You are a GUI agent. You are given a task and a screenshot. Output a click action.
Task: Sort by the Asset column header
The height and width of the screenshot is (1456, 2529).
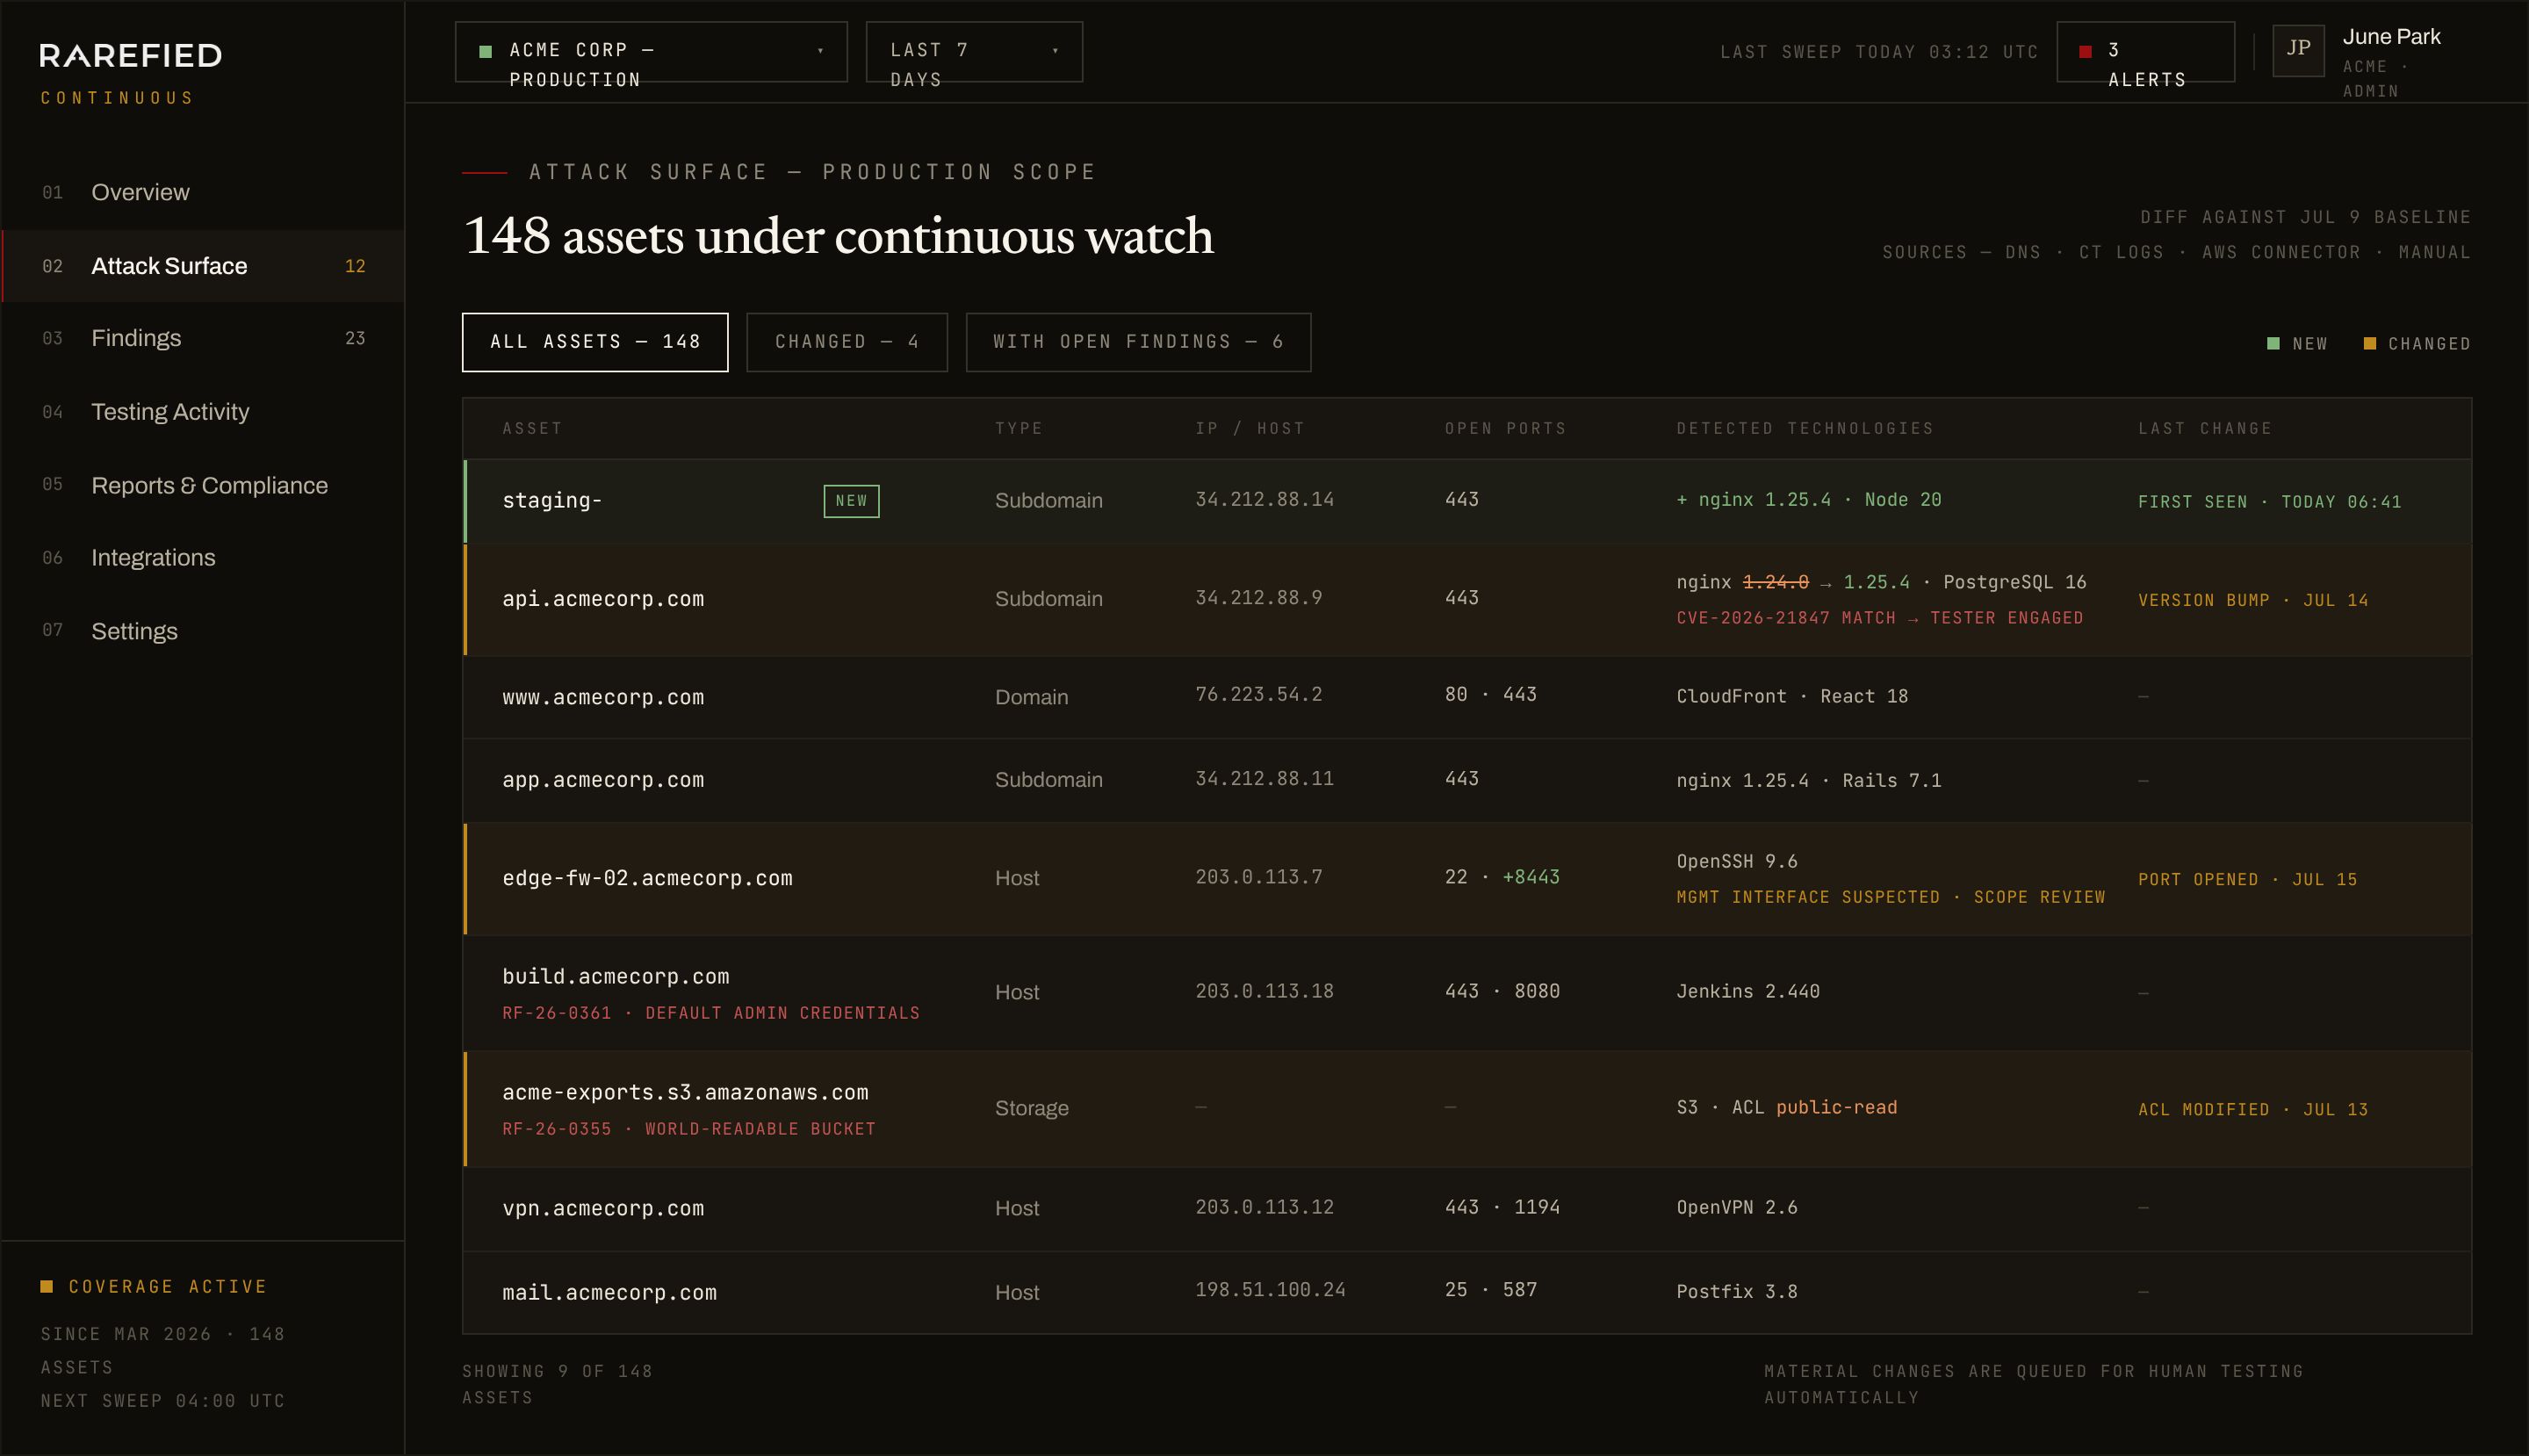[532, 428]
